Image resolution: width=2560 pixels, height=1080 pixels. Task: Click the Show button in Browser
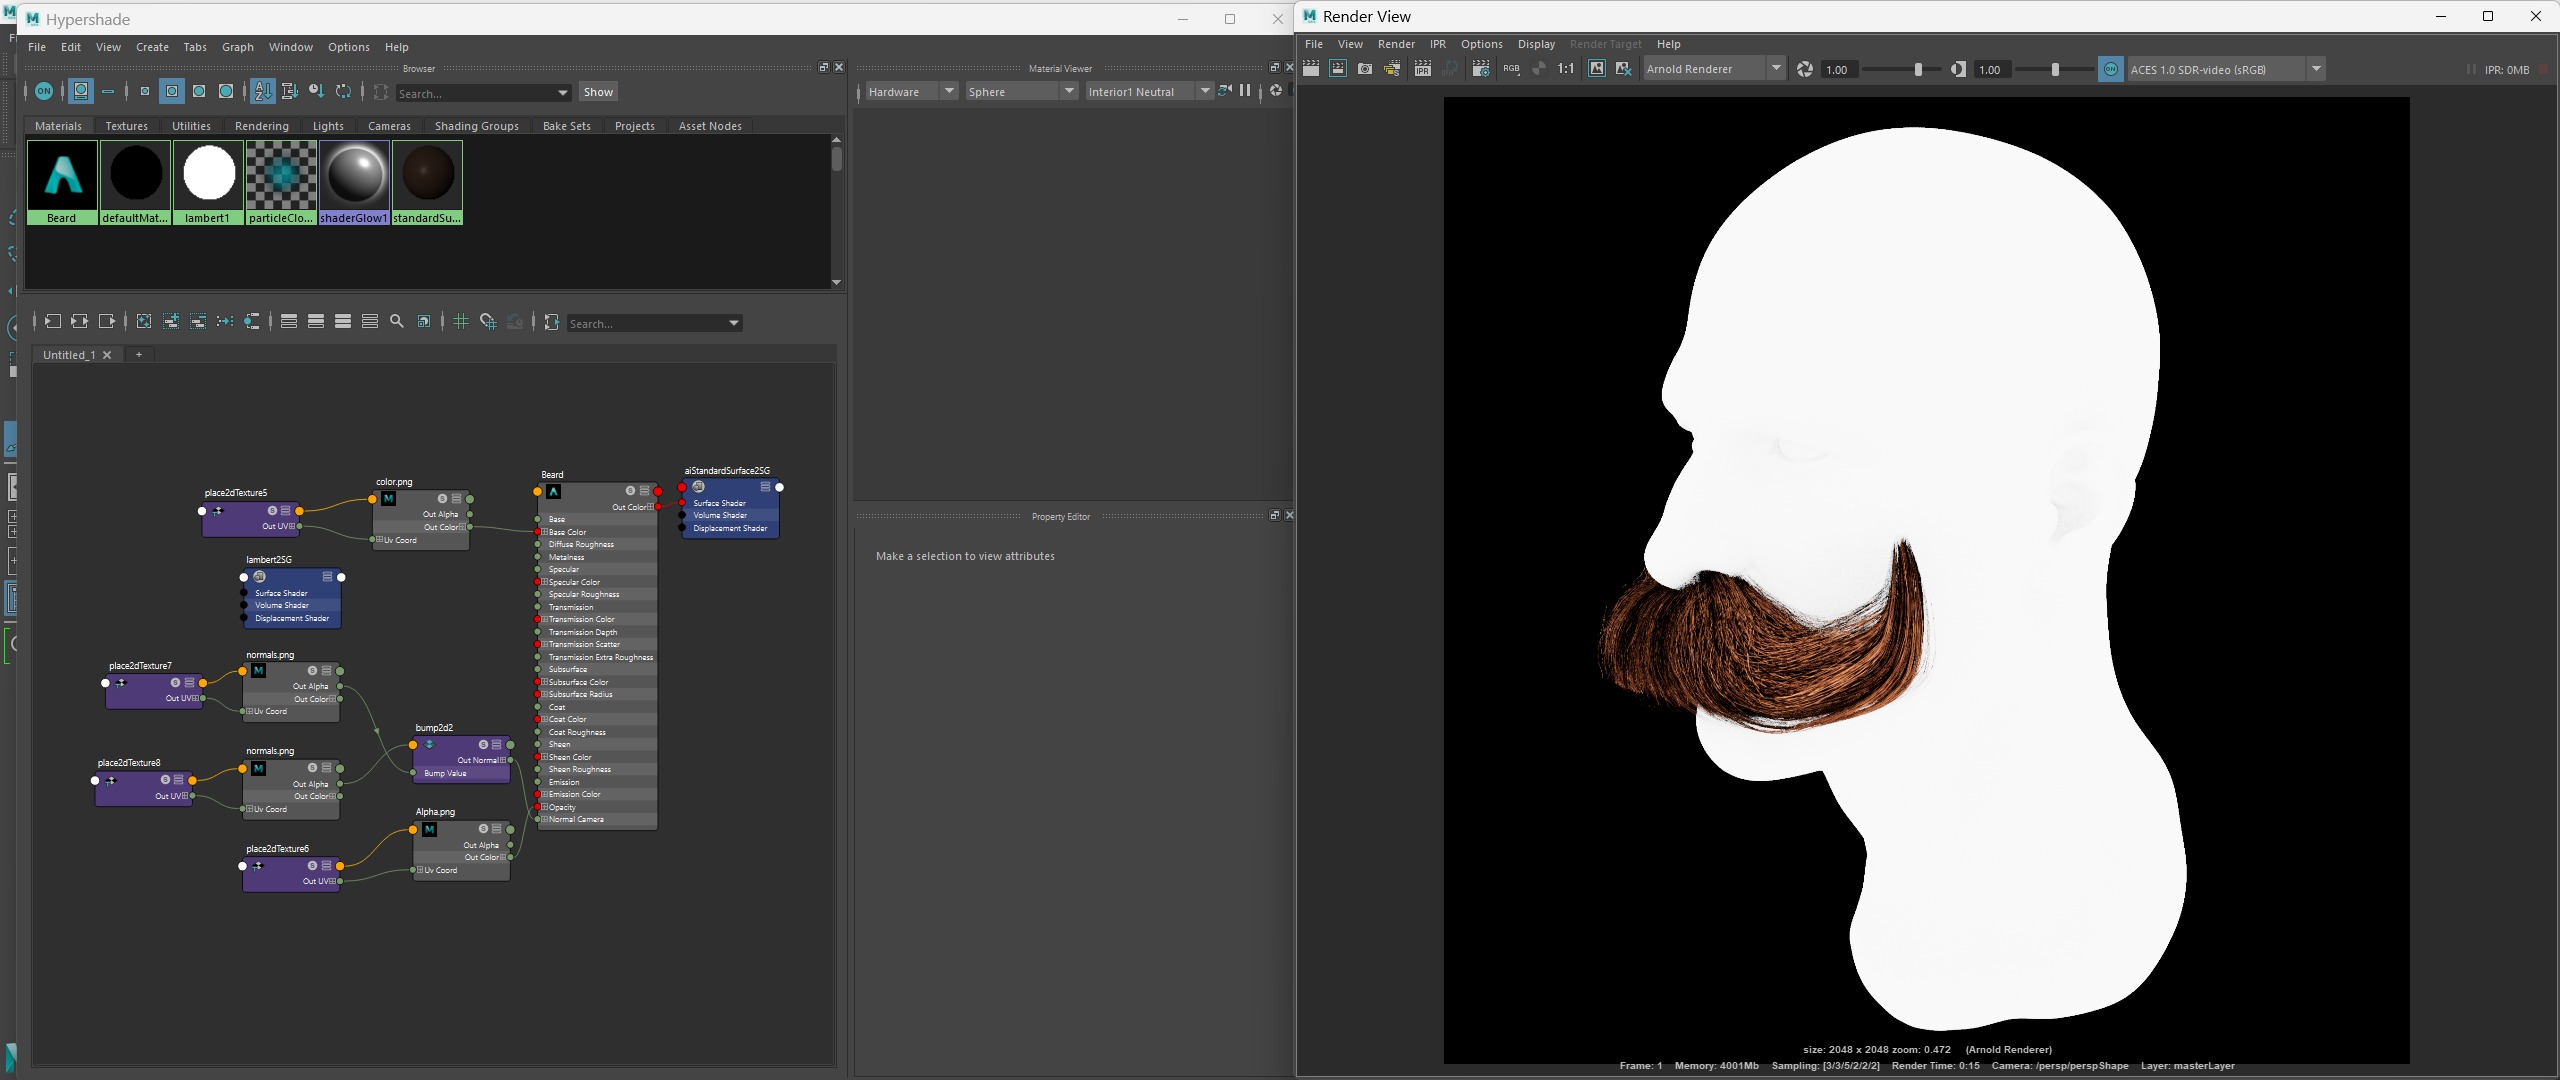(598, 92)
